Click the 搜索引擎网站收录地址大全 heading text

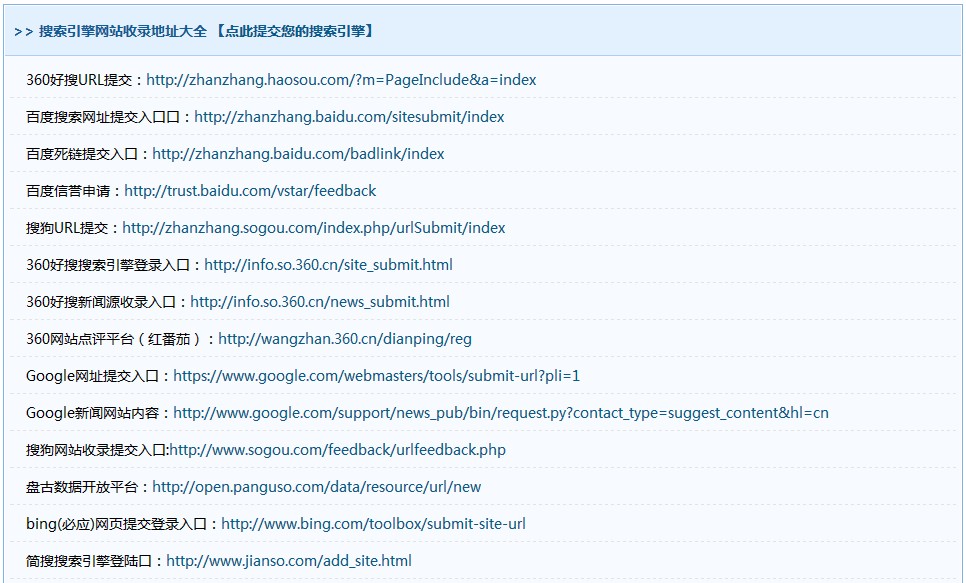coord(123,31)
